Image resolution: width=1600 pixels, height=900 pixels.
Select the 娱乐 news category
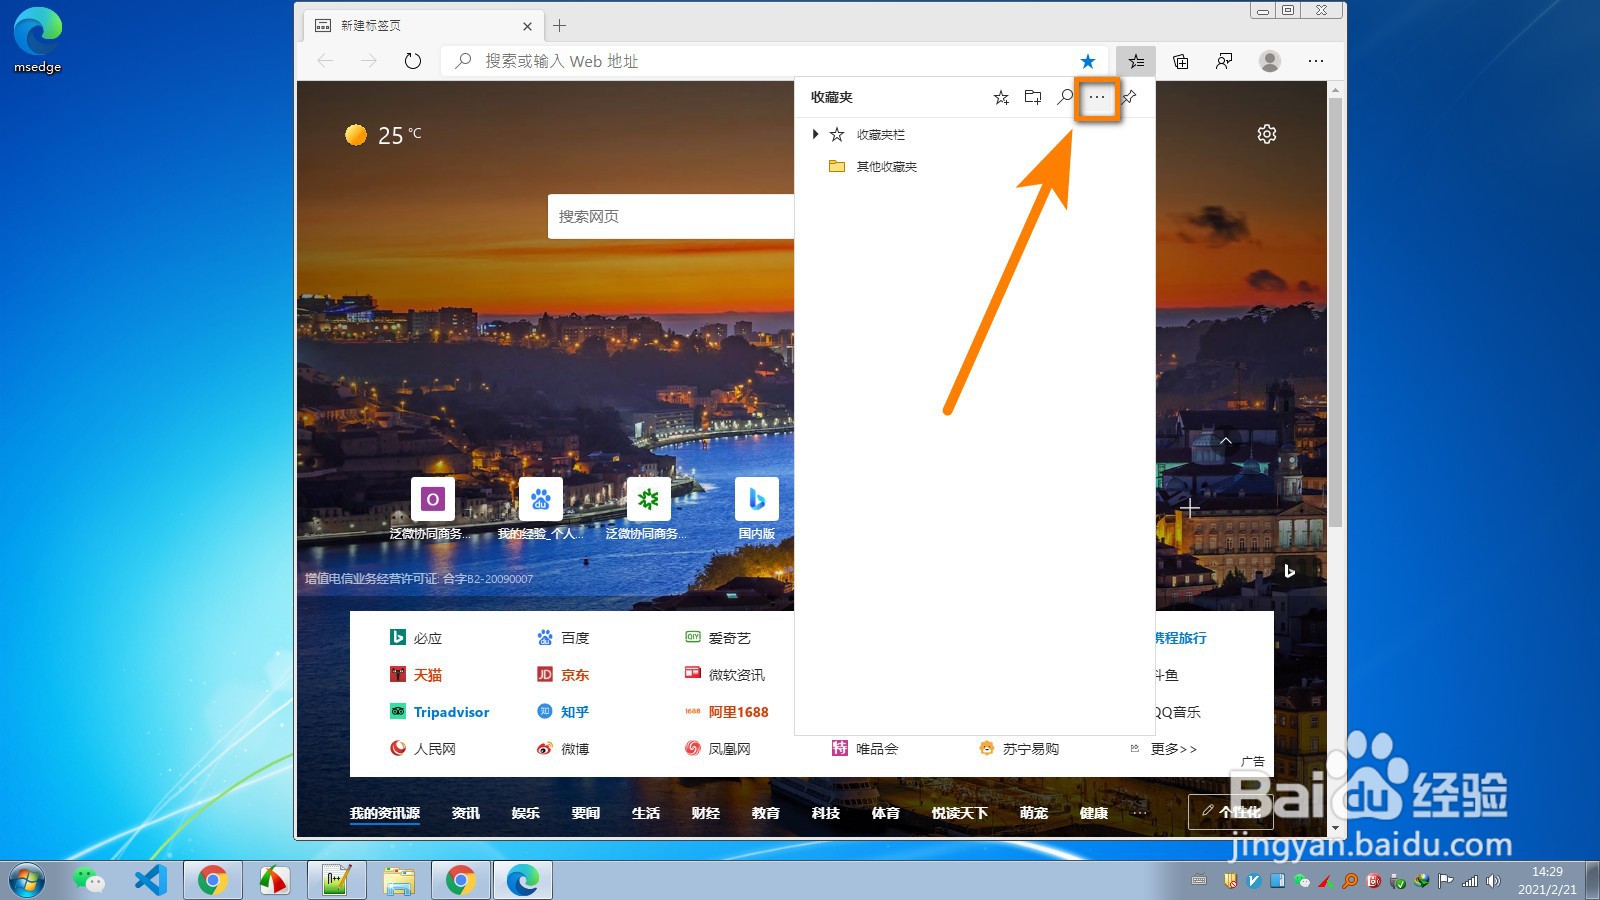[526, 813]
